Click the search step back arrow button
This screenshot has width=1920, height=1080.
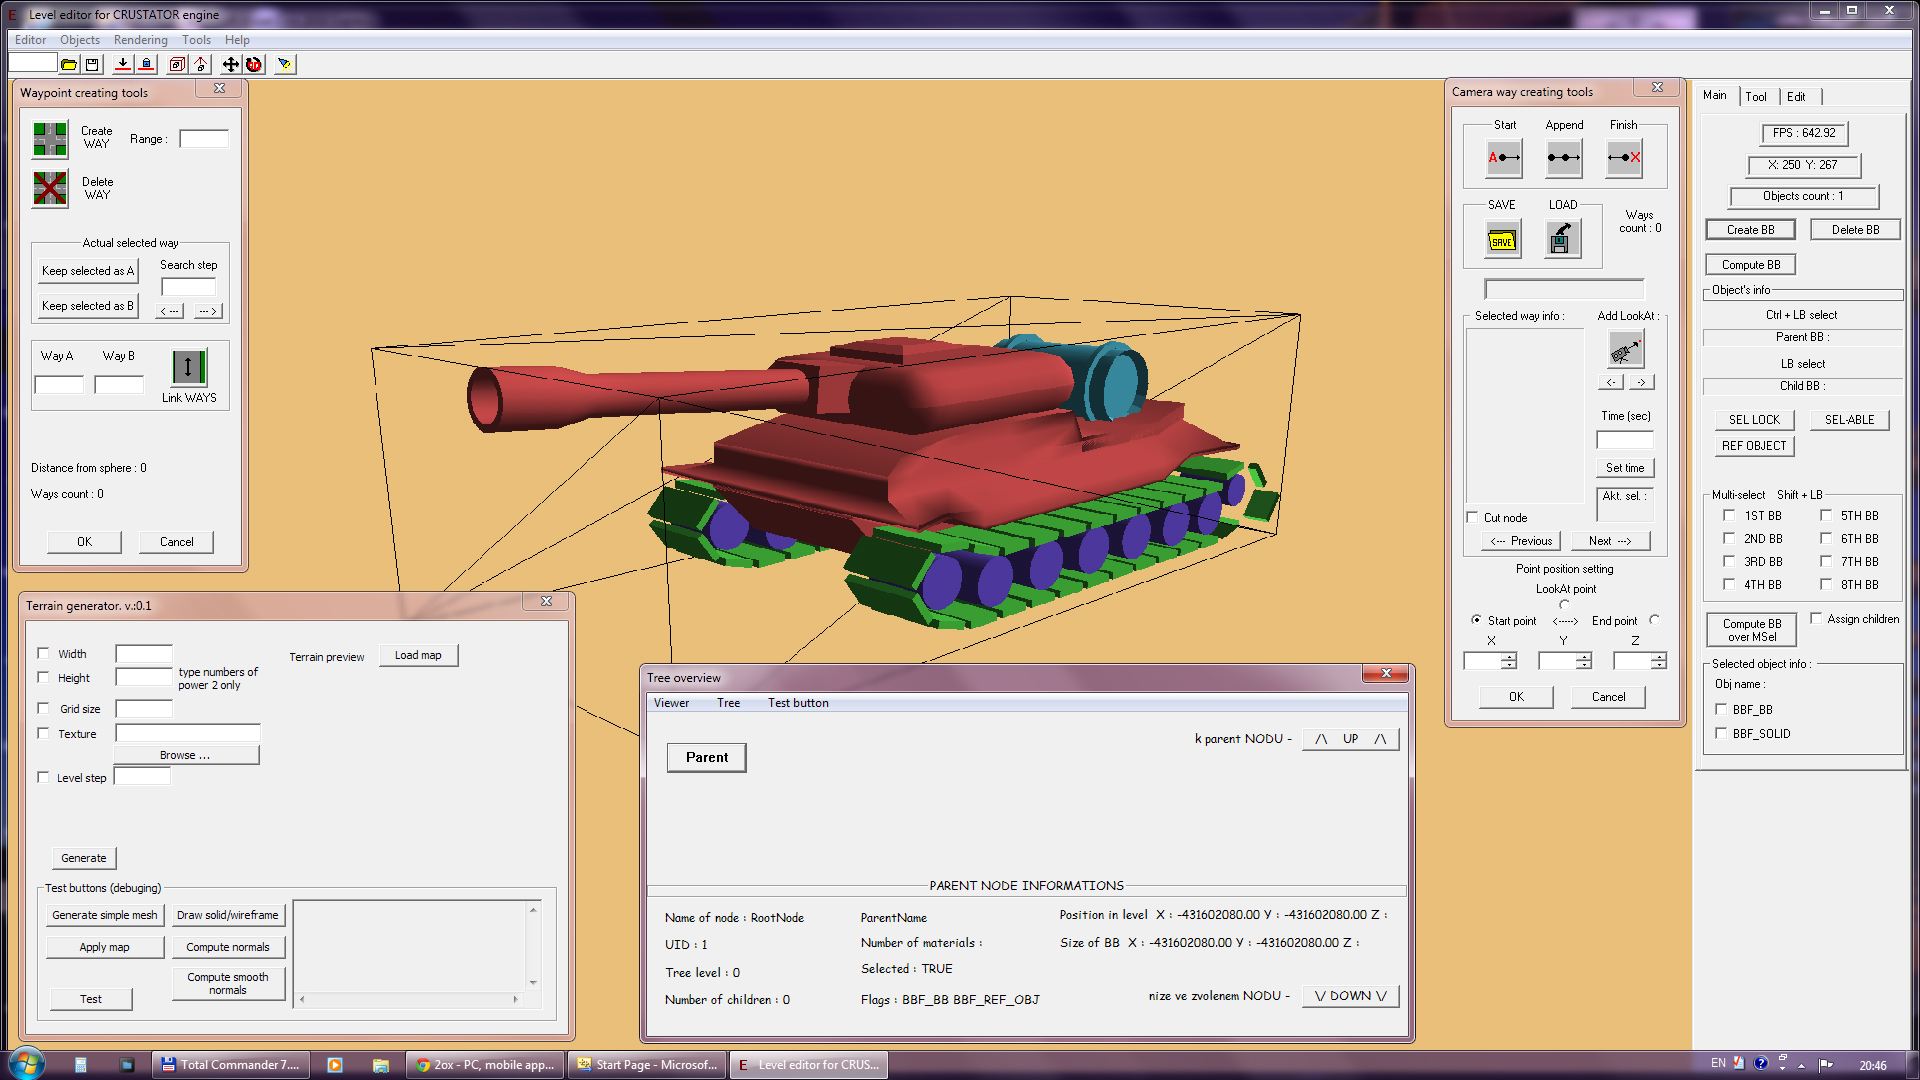click(171, 311)
